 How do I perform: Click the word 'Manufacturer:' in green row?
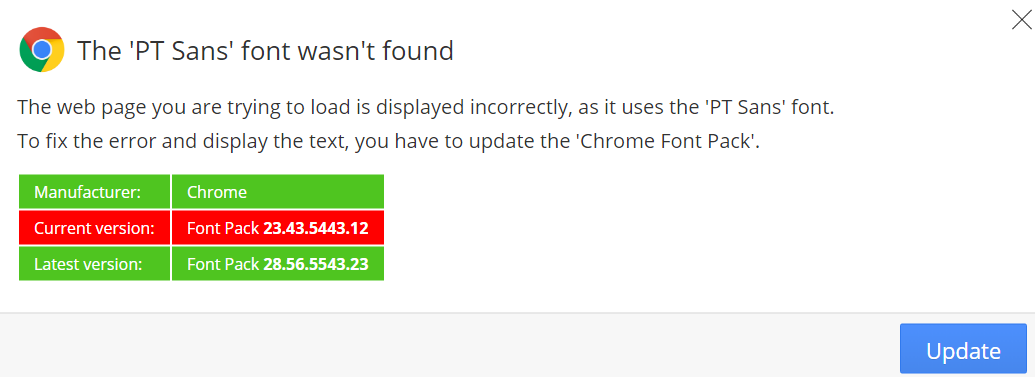pyautogui.click(x=87, y=192)
